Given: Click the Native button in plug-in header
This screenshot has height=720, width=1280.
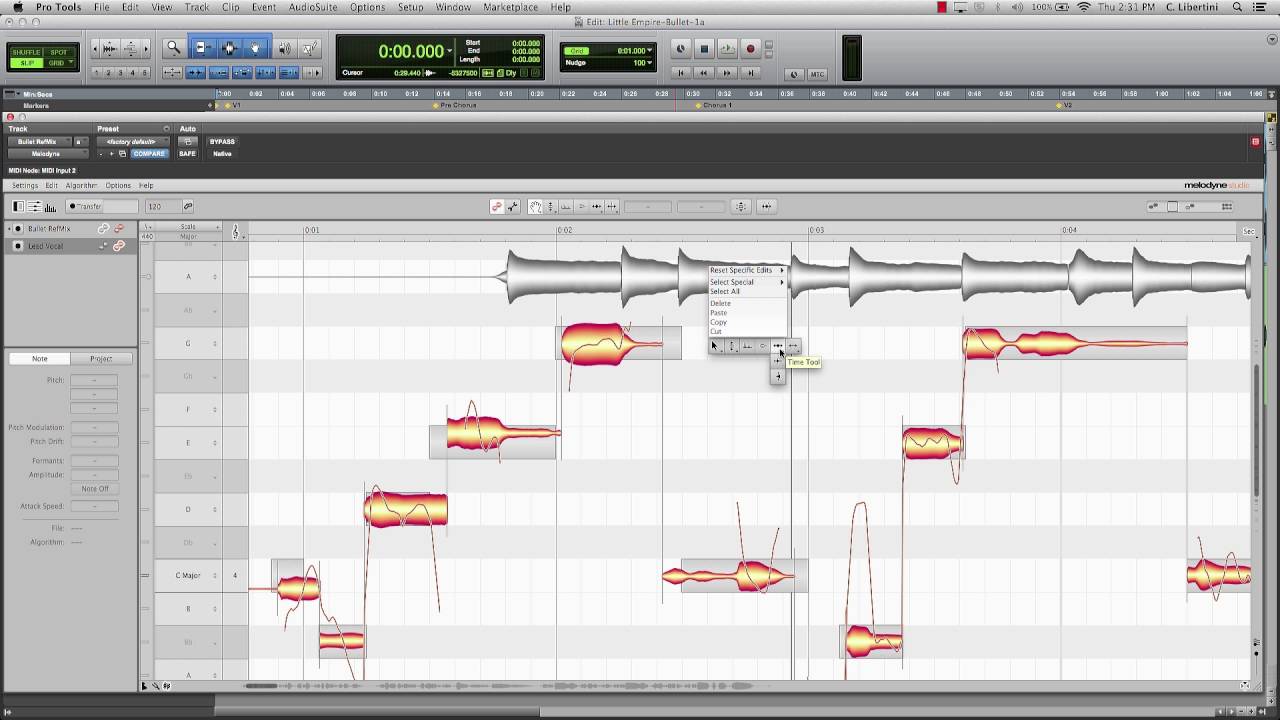Looking at the screenshot, I should (x=222, y=153).
